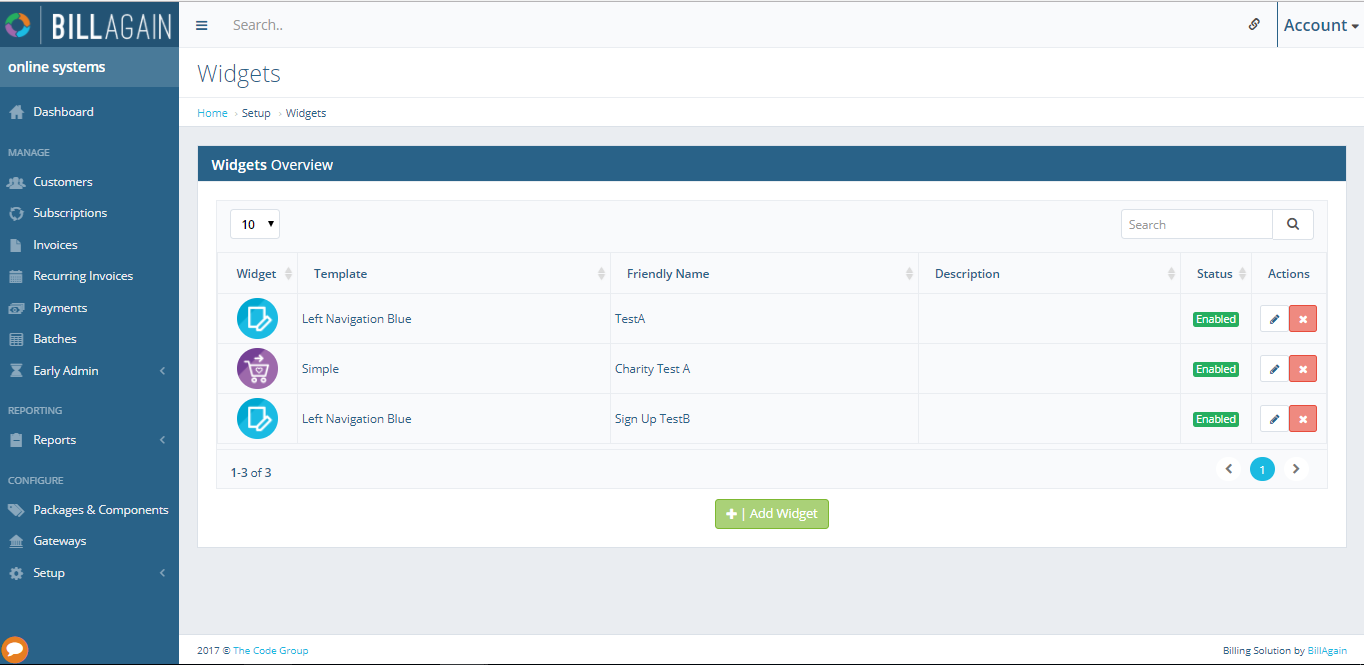Click the Sign Up TestB row widget icon

click(257, 419)
